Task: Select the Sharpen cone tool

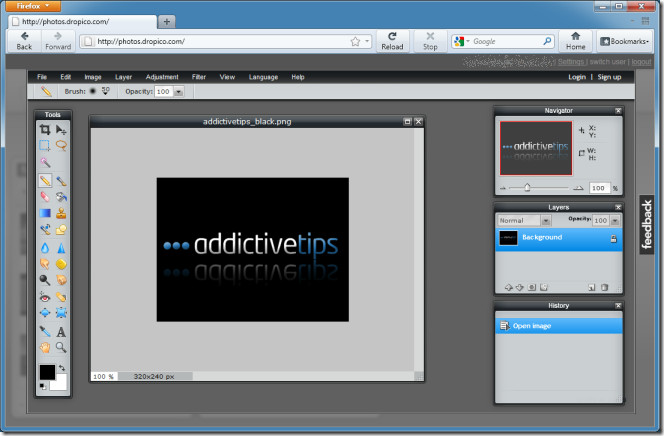Action: pyautogui.click(x=61, y=248)
